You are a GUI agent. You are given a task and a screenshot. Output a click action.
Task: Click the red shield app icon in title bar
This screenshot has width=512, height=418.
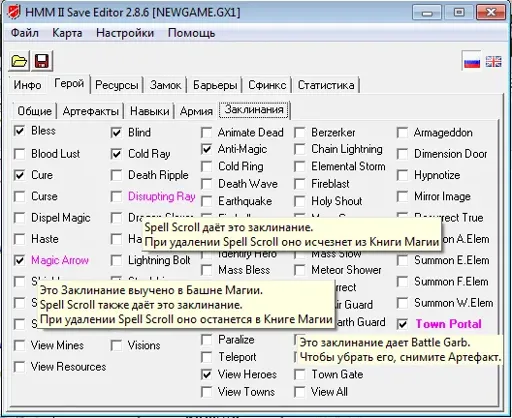[14, 12]
